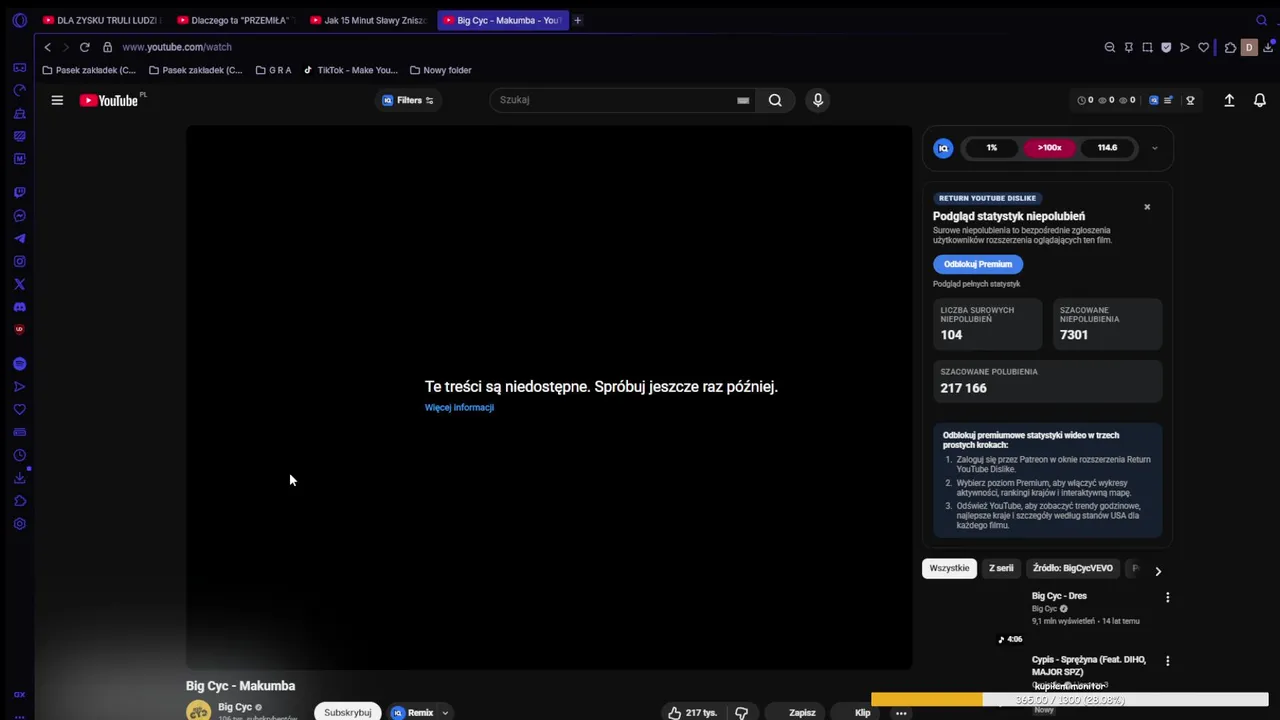
Task: Open YouTube notifications bell
Action: [1260, 100]
